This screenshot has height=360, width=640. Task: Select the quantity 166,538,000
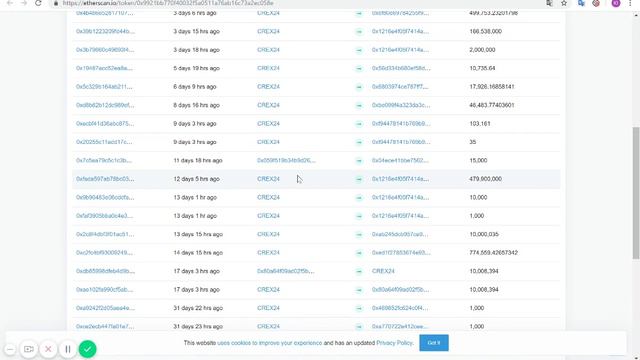[x=485, y=31]
